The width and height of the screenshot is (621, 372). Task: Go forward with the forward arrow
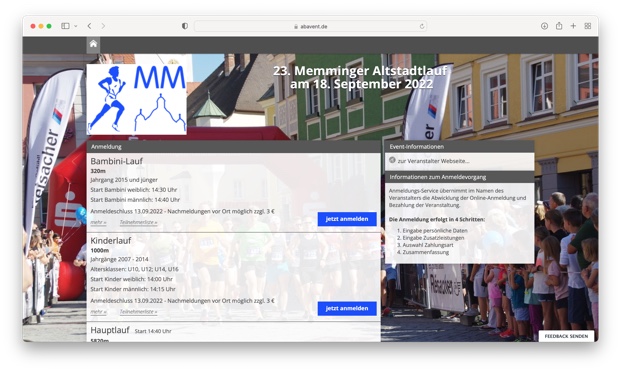click(103, 26)
